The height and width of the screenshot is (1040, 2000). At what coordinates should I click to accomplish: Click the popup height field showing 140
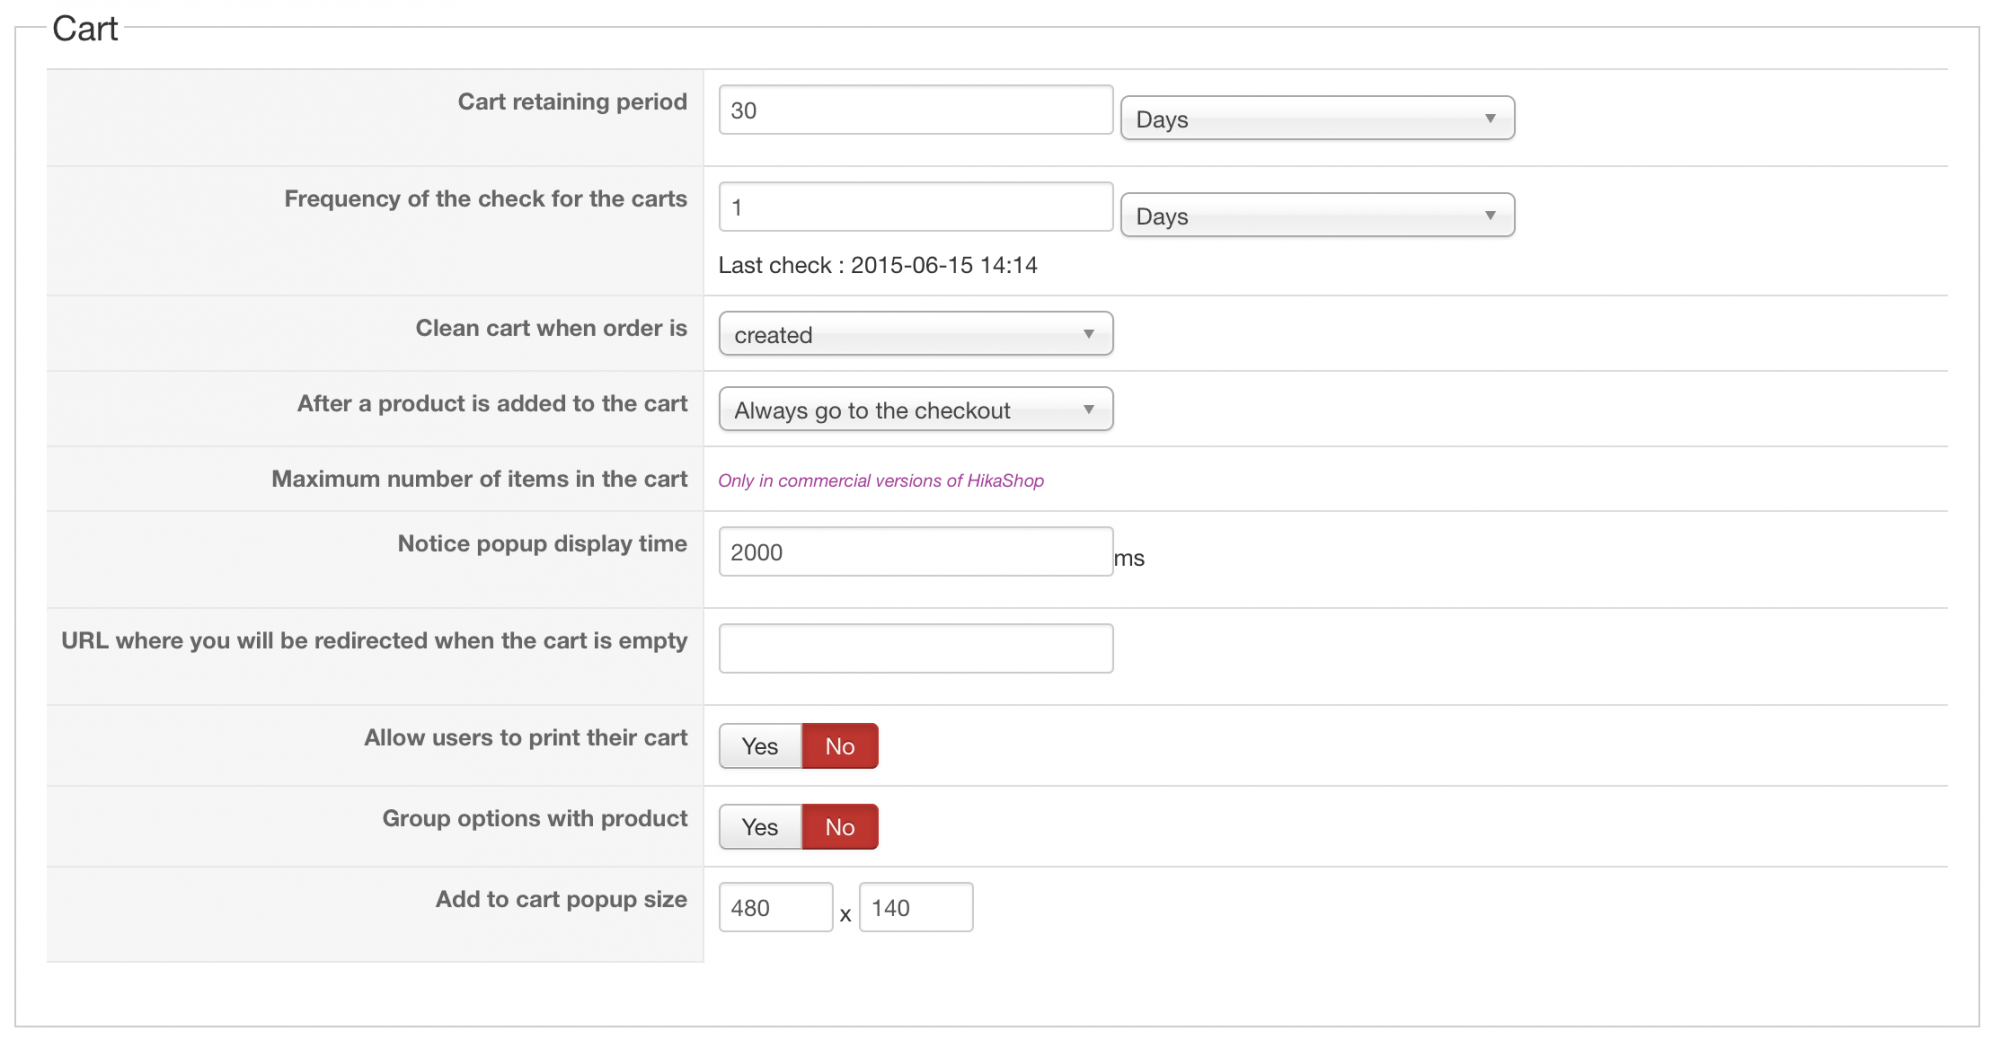tap(915, 908)
